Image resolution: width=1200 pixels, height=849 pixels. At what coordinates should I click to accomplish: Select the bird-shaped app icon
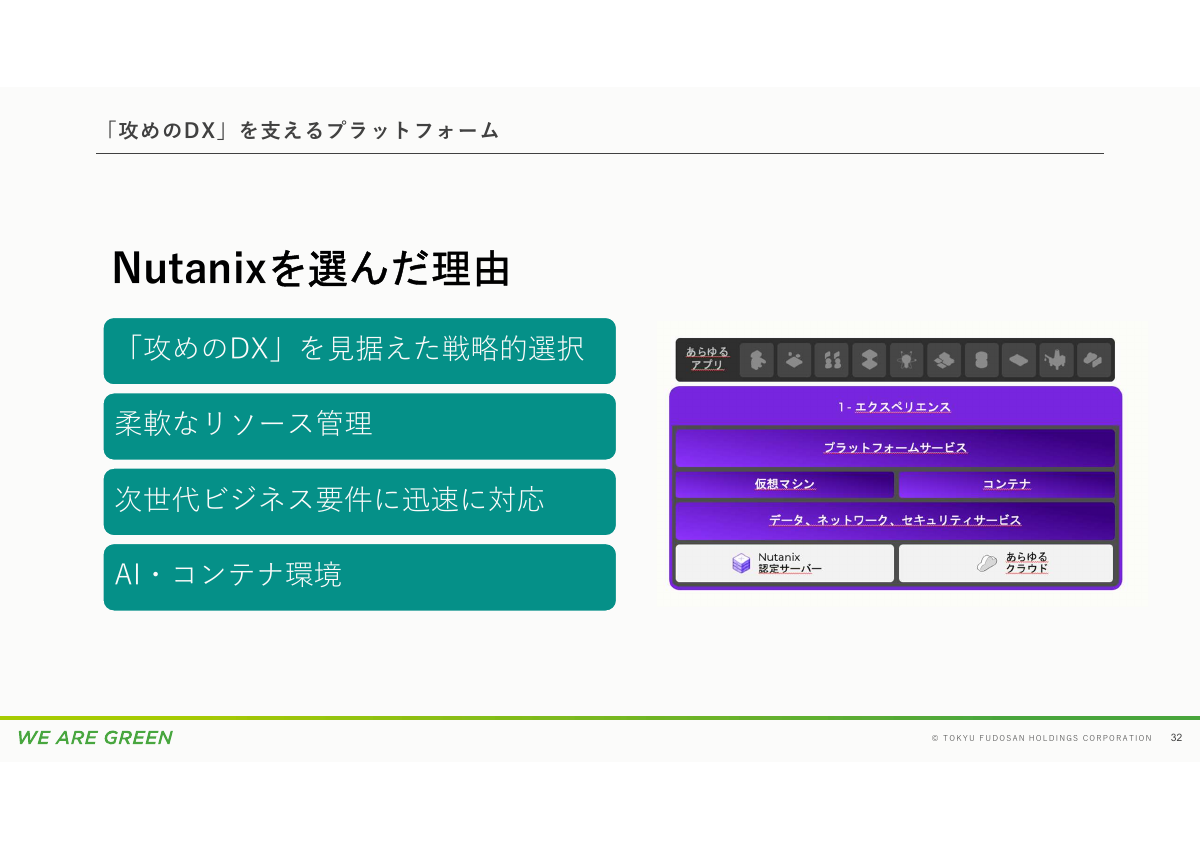pos(1056,360)
